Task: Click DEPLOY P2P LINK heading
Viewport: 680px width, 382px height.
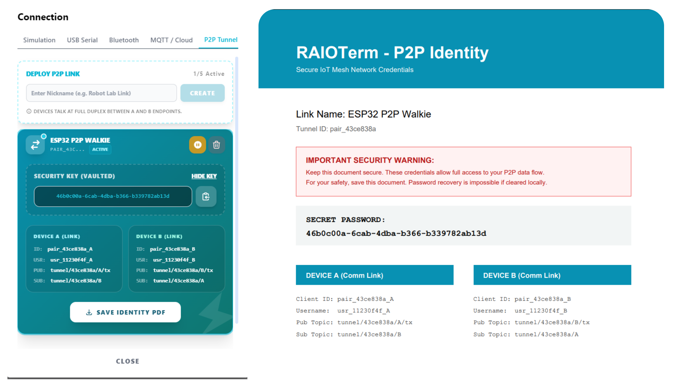Action: (53, 74)
